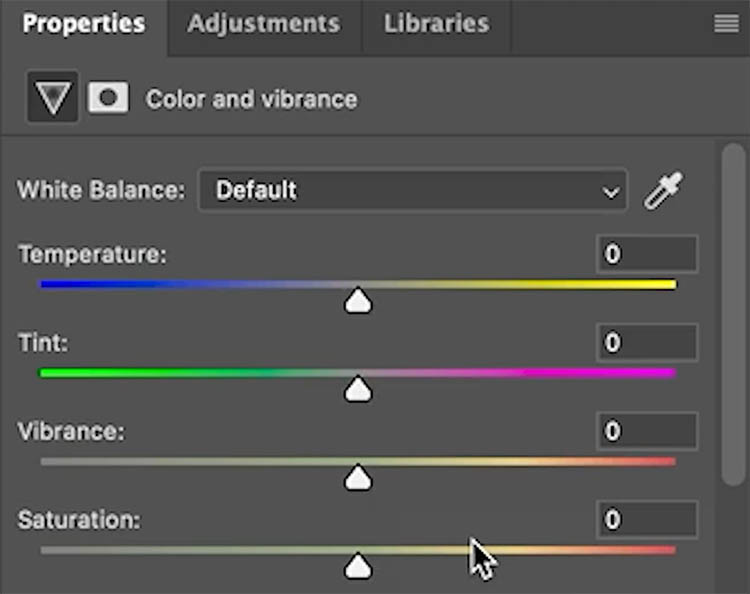The width and height of the screenshot is (750, 594).
Task: Click the White Balance dropdown chevron
Action: [610, 192]
